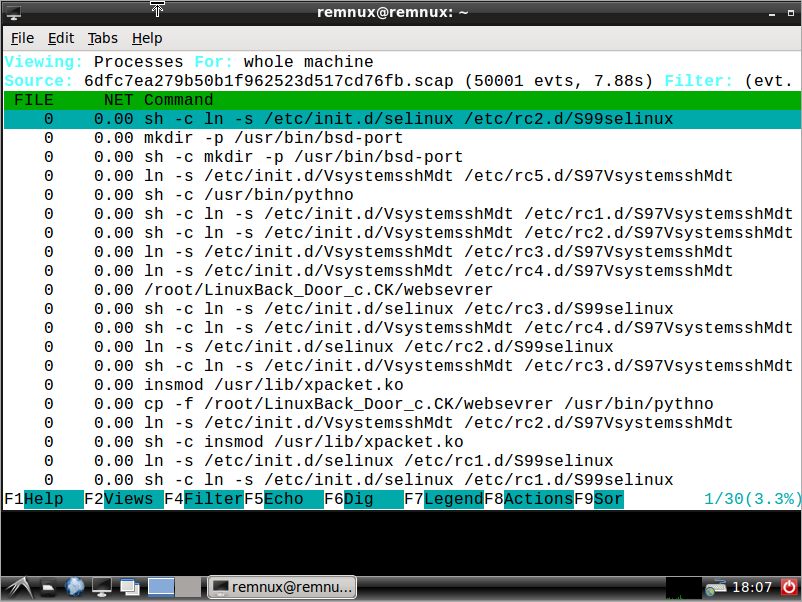Viewport: 802px width, 602px height.
Task: Sort by the FILE column header
Action: [x=33, y=100]
